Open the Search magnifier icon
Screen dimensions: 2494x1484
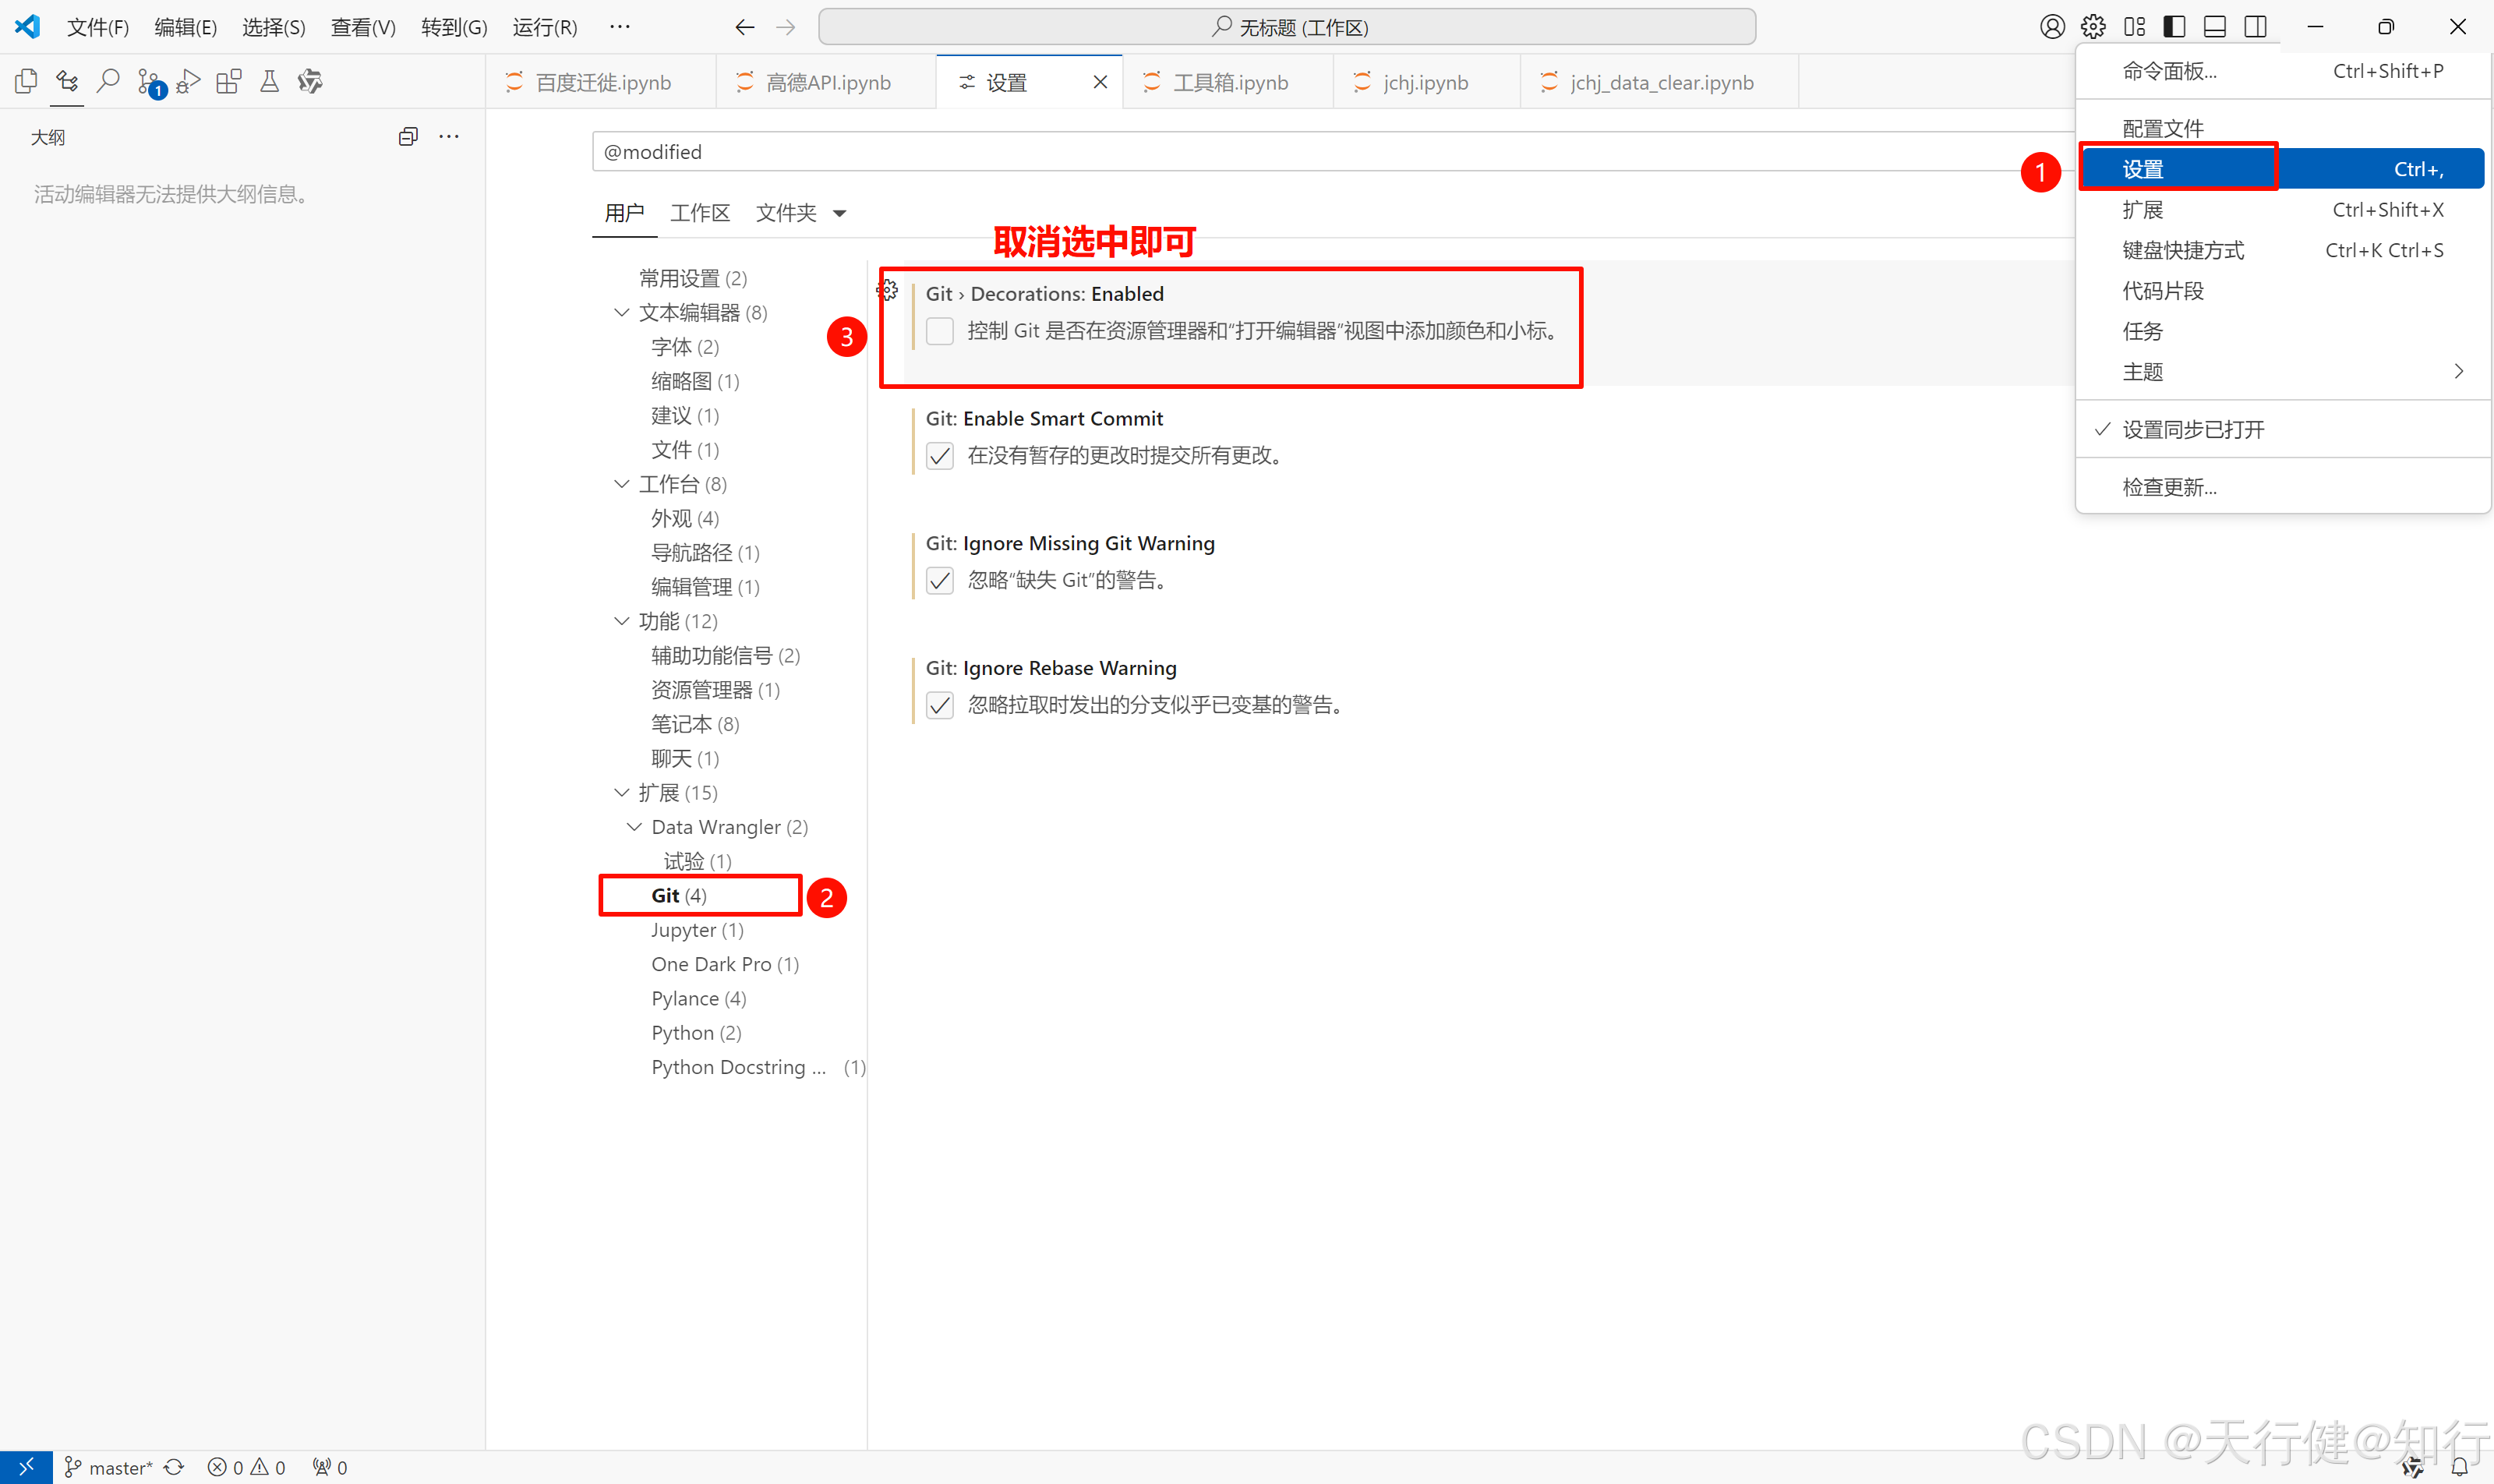pos(108,81)
